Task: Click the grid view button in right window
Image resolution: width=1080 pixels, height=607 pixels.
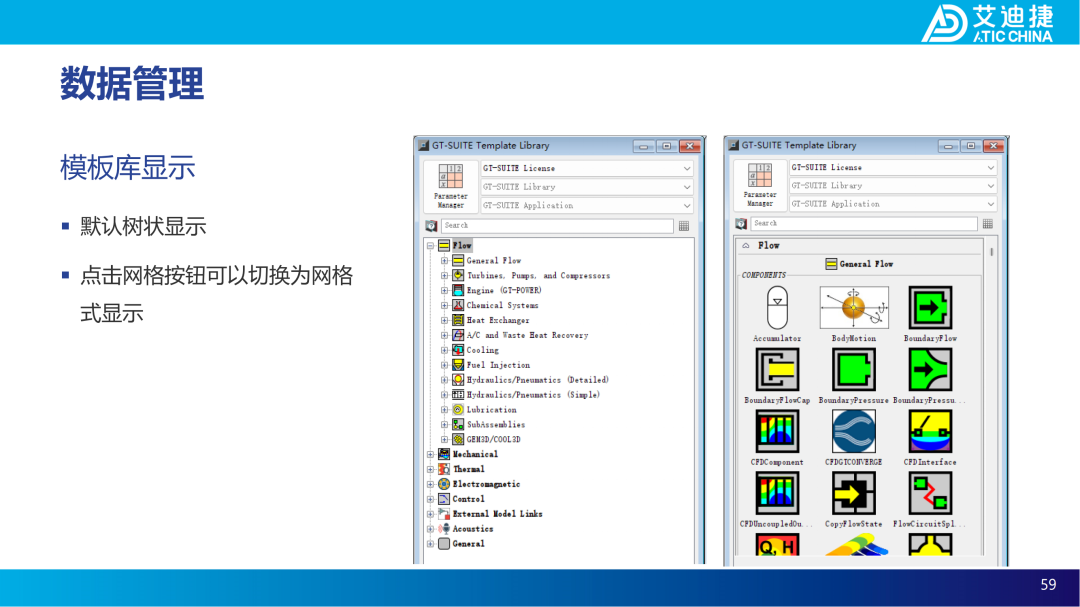Action: (988, 224)
